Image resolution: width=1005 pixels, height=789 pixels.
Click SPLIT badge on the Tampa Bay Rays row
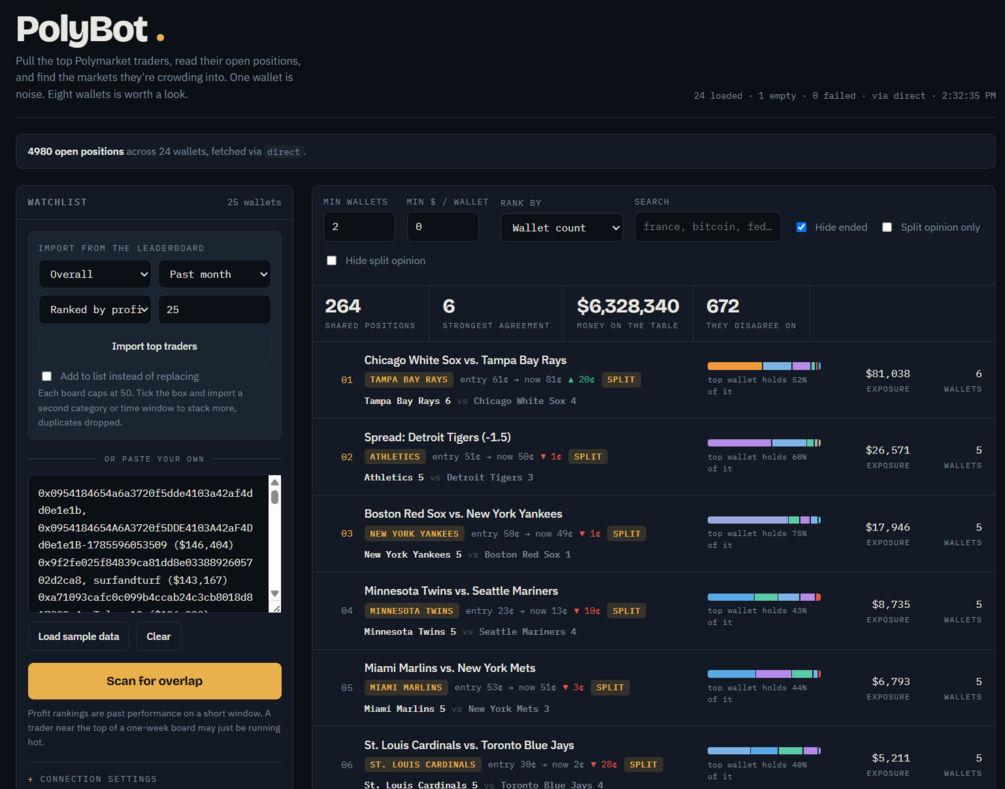coord(620,379)
